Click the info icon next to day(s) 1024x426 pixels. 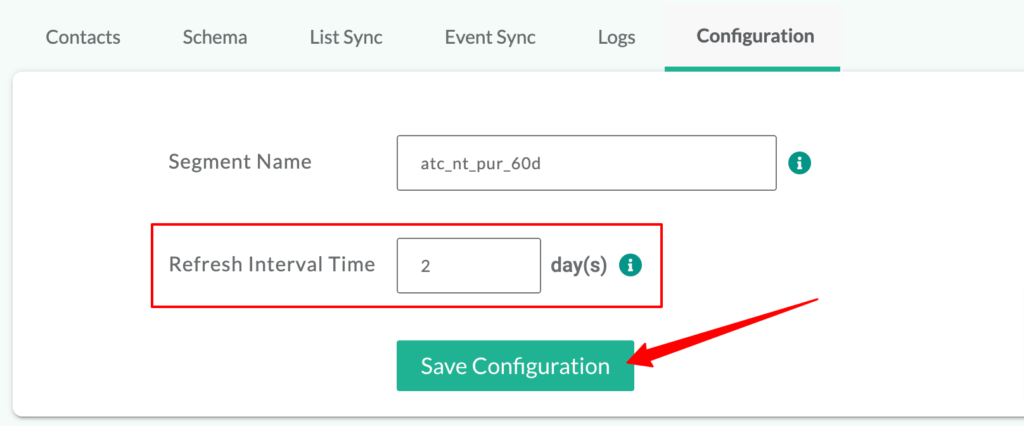(630, 265)
